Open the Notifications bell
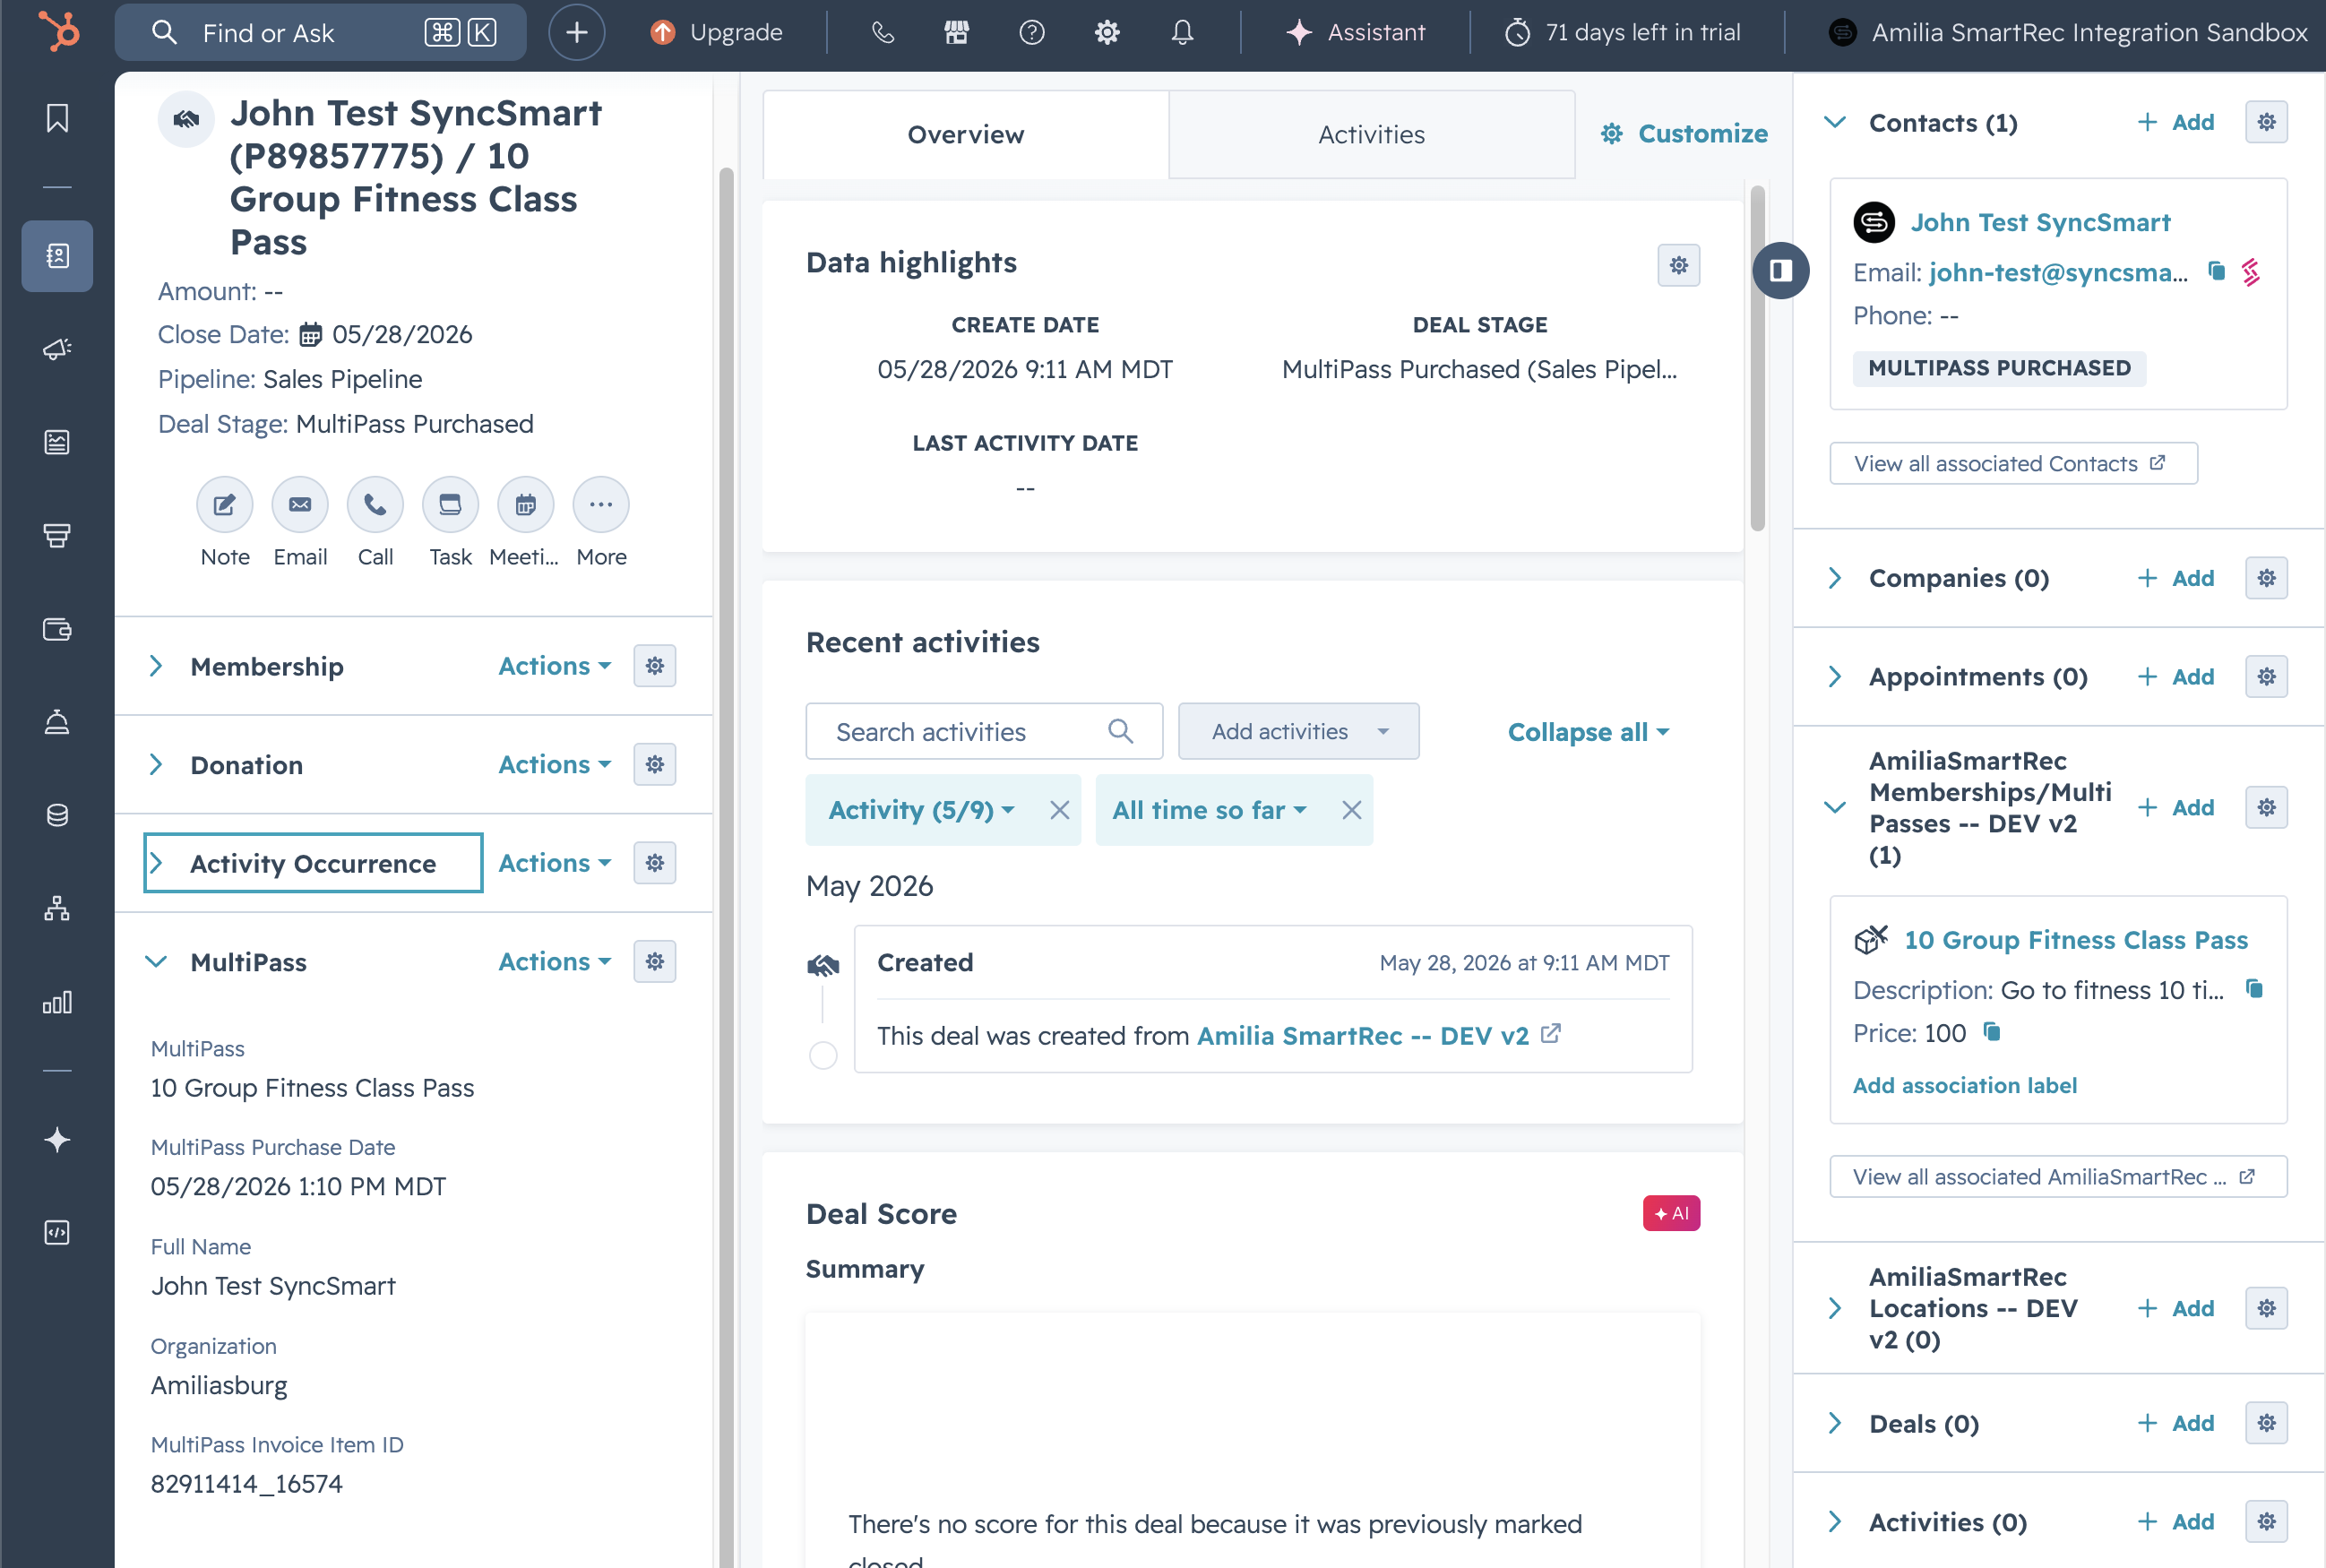 [1182, 32]
